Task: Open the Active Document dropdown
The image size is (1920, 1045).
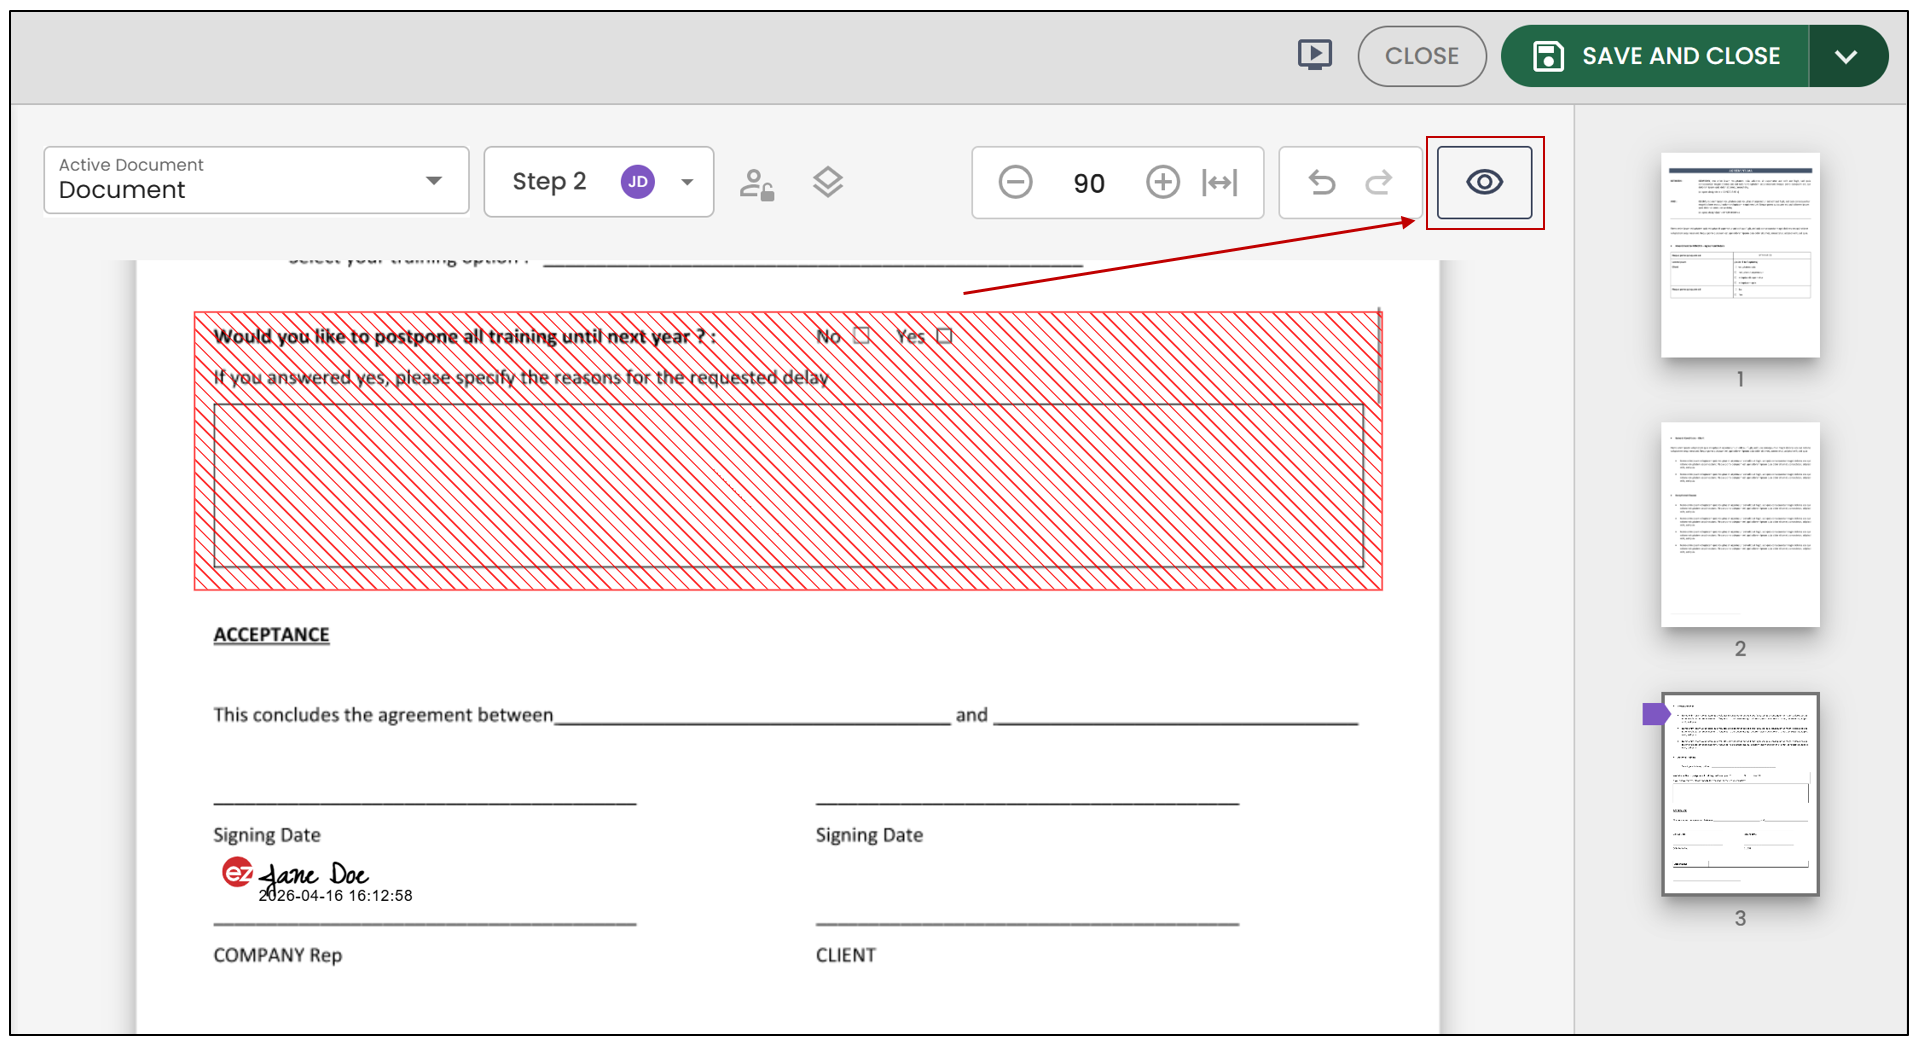Action: point(256,180)
